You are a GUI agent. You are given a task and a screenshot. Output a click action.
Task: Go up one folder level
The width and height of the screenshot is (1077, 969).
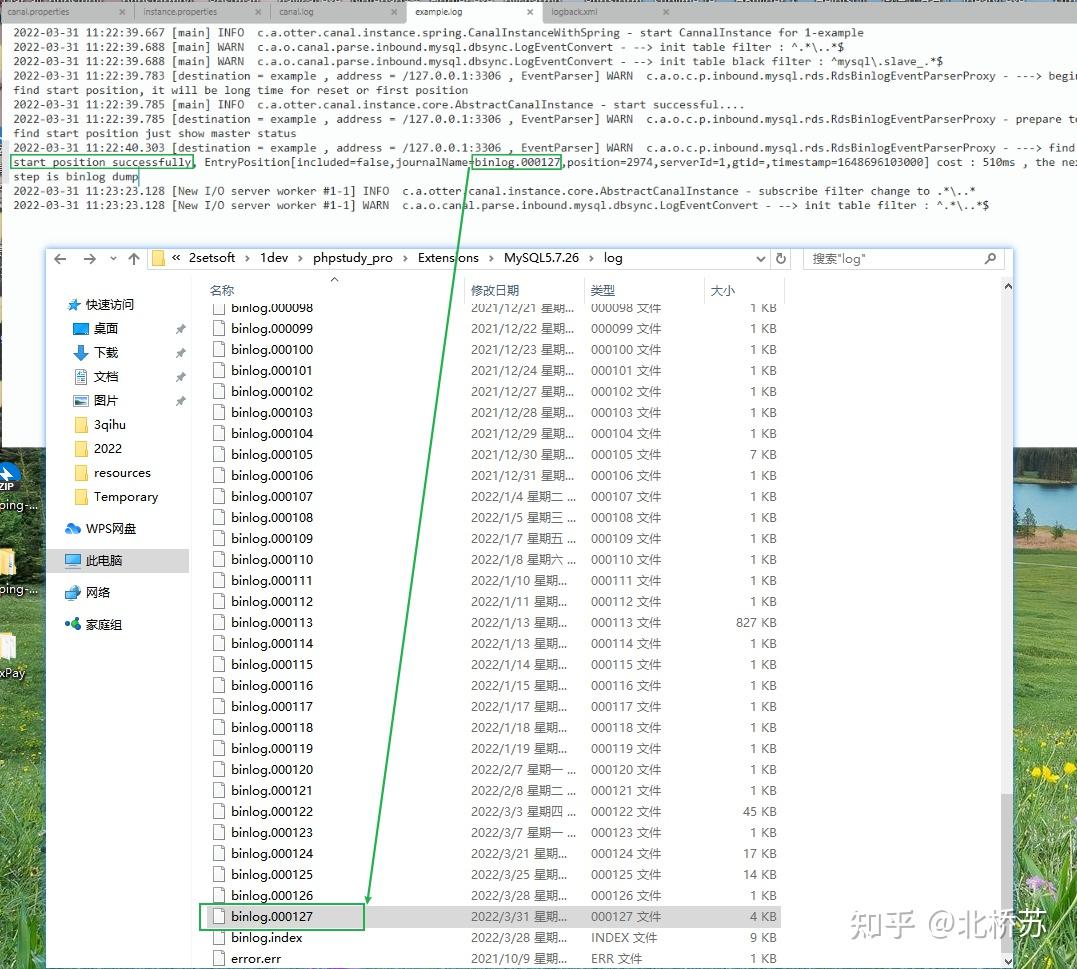point(134,259)
